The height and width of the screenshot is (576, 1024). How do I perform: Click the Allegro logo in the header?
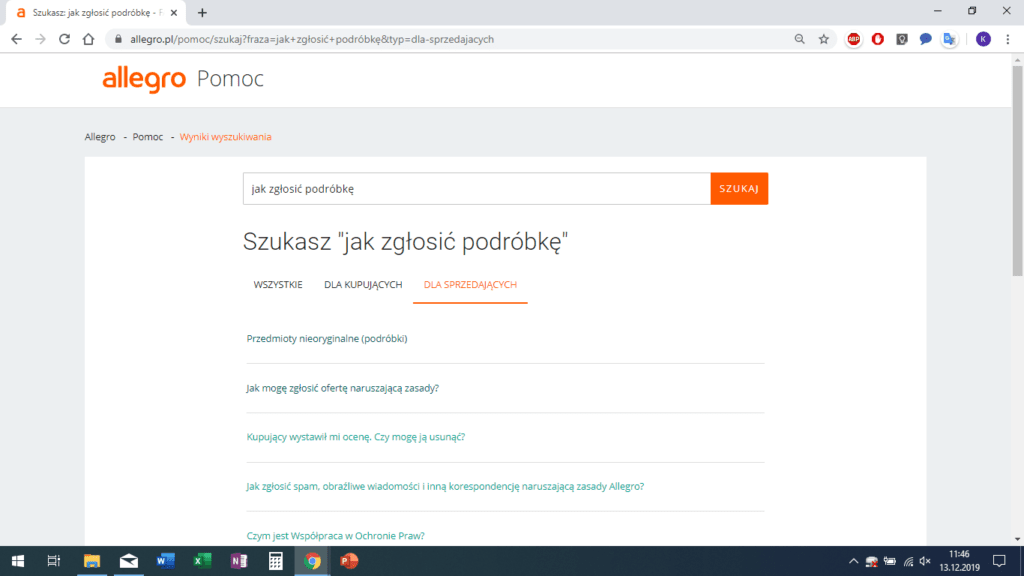tap(144, 80)
